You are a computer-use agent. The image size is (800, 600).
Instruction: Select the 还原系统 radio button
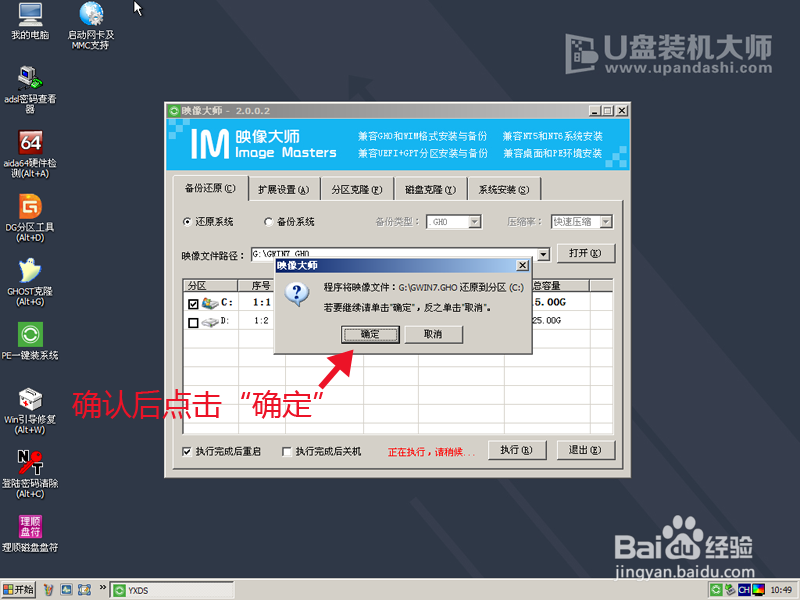[187, 222]
